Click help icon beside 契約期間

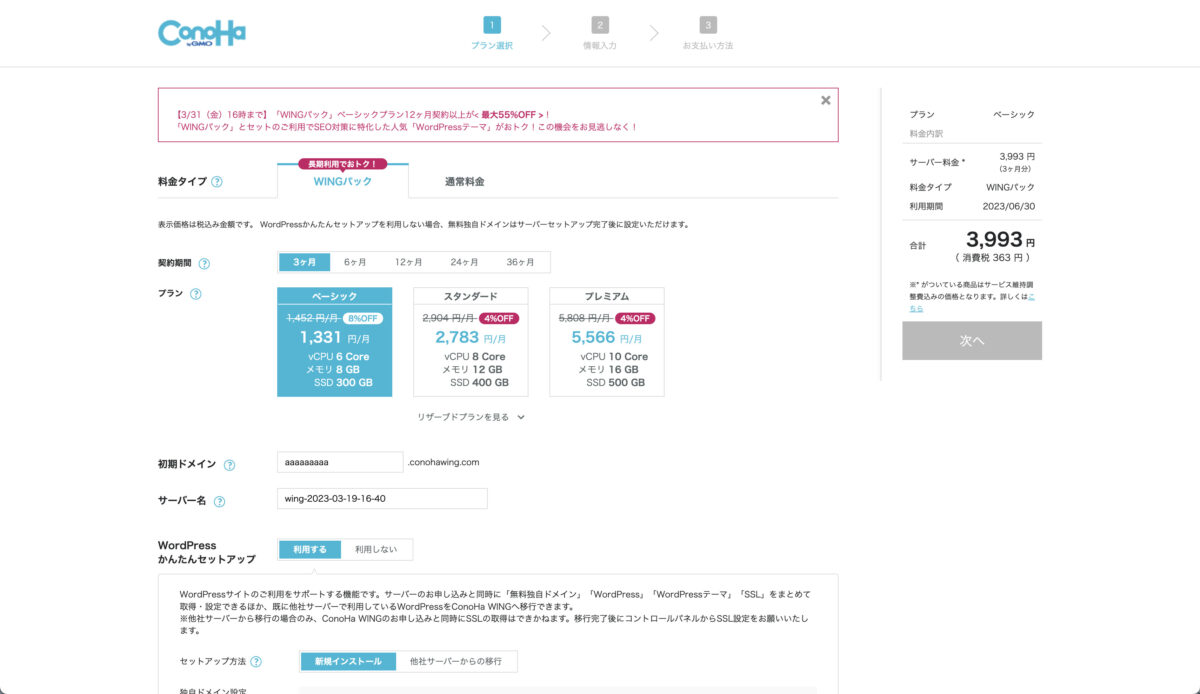coord(204,263)
